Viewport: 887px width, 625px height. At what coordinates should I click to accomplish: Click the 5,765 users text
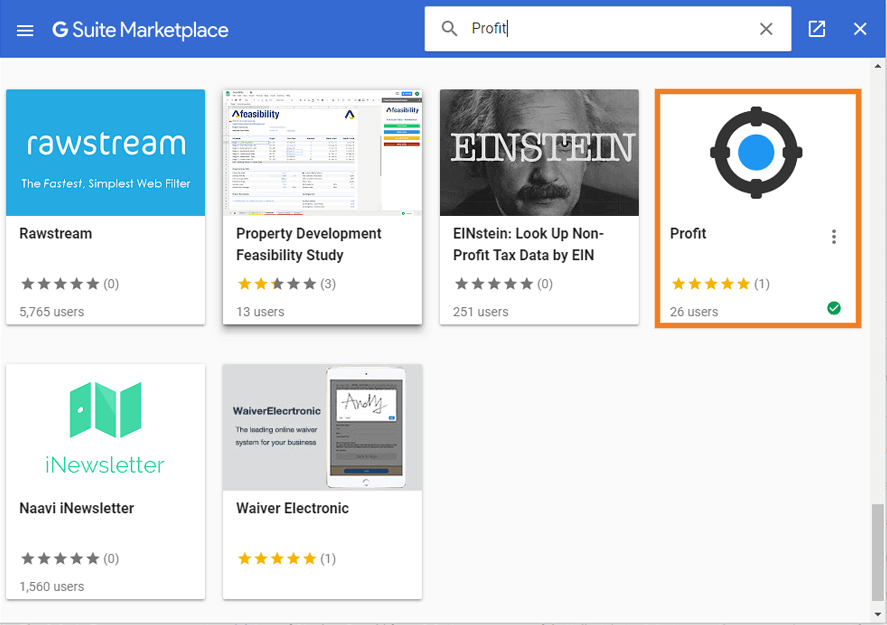pyautogui.click(x=51, y=312)
